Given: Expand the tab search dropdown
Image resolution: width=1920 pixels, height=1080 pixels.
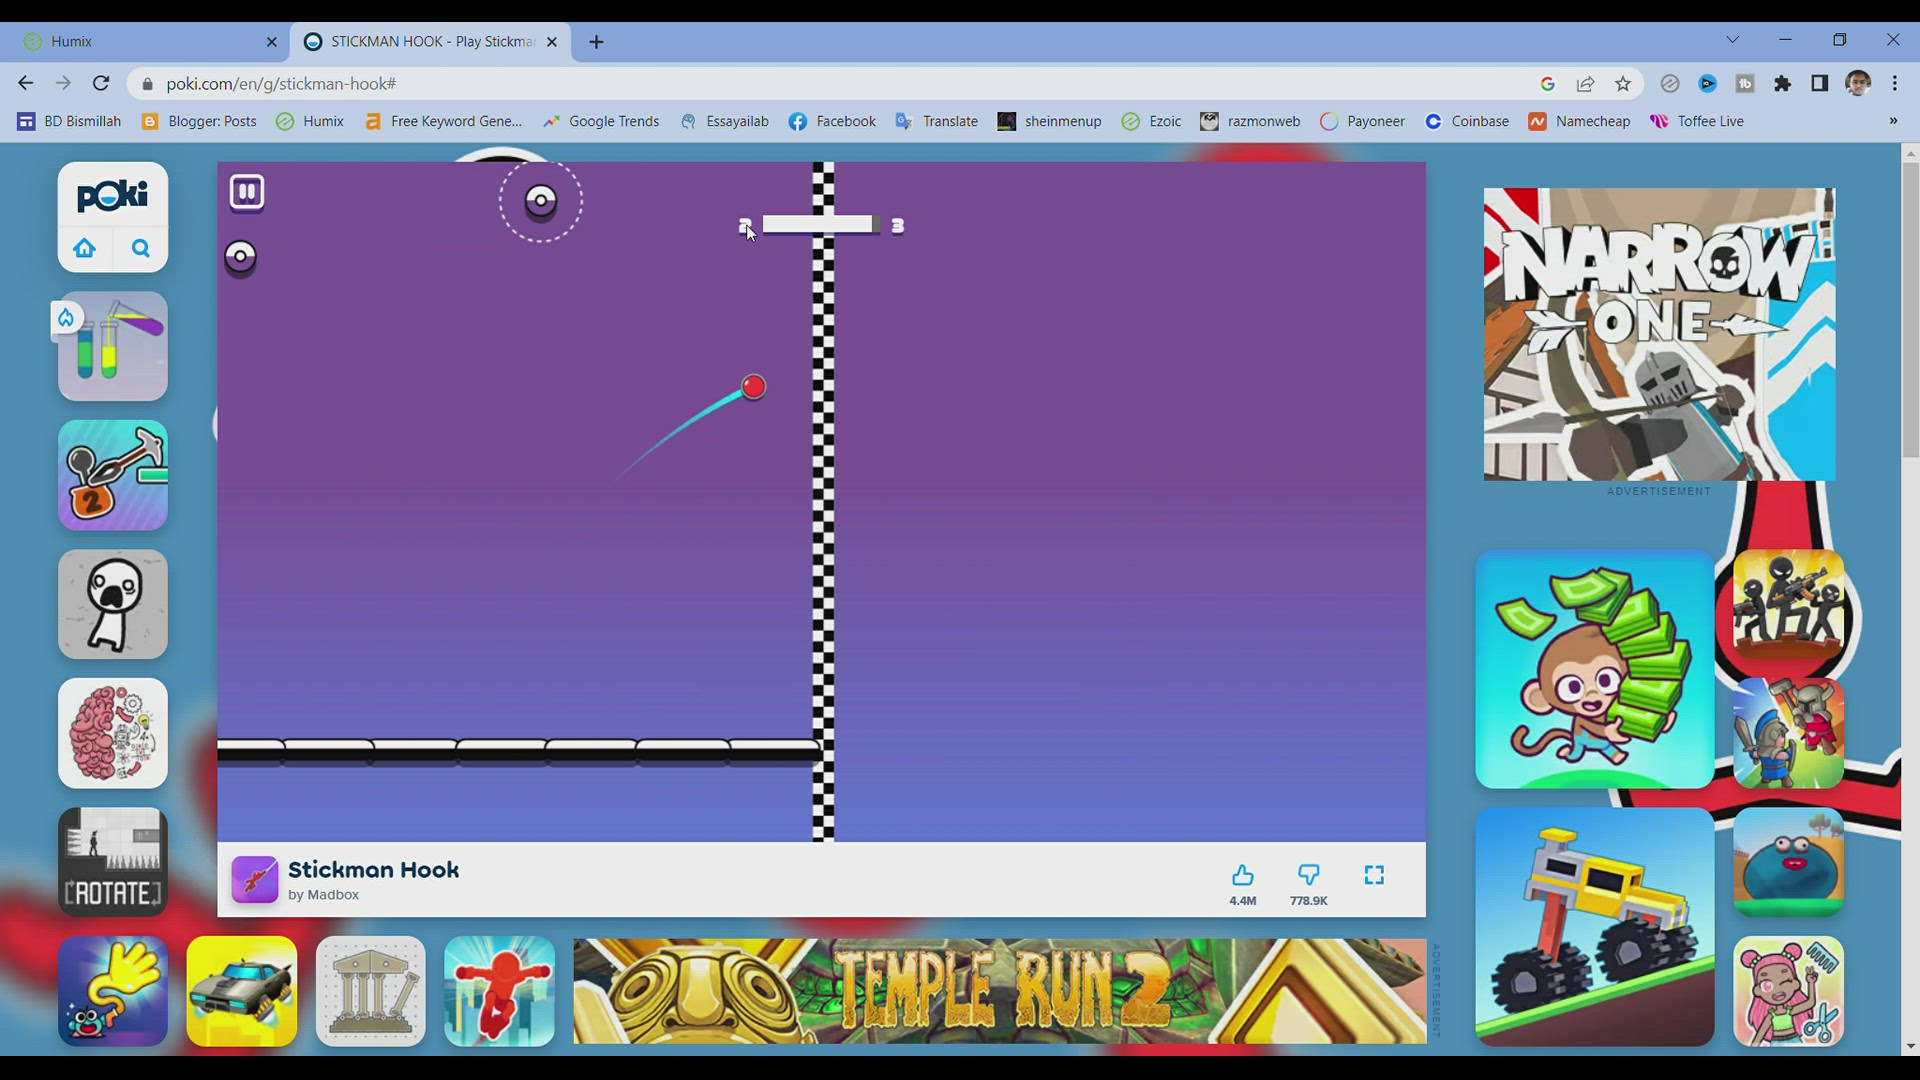Looking at the screenshot, I should click(x=1733, y=40).
